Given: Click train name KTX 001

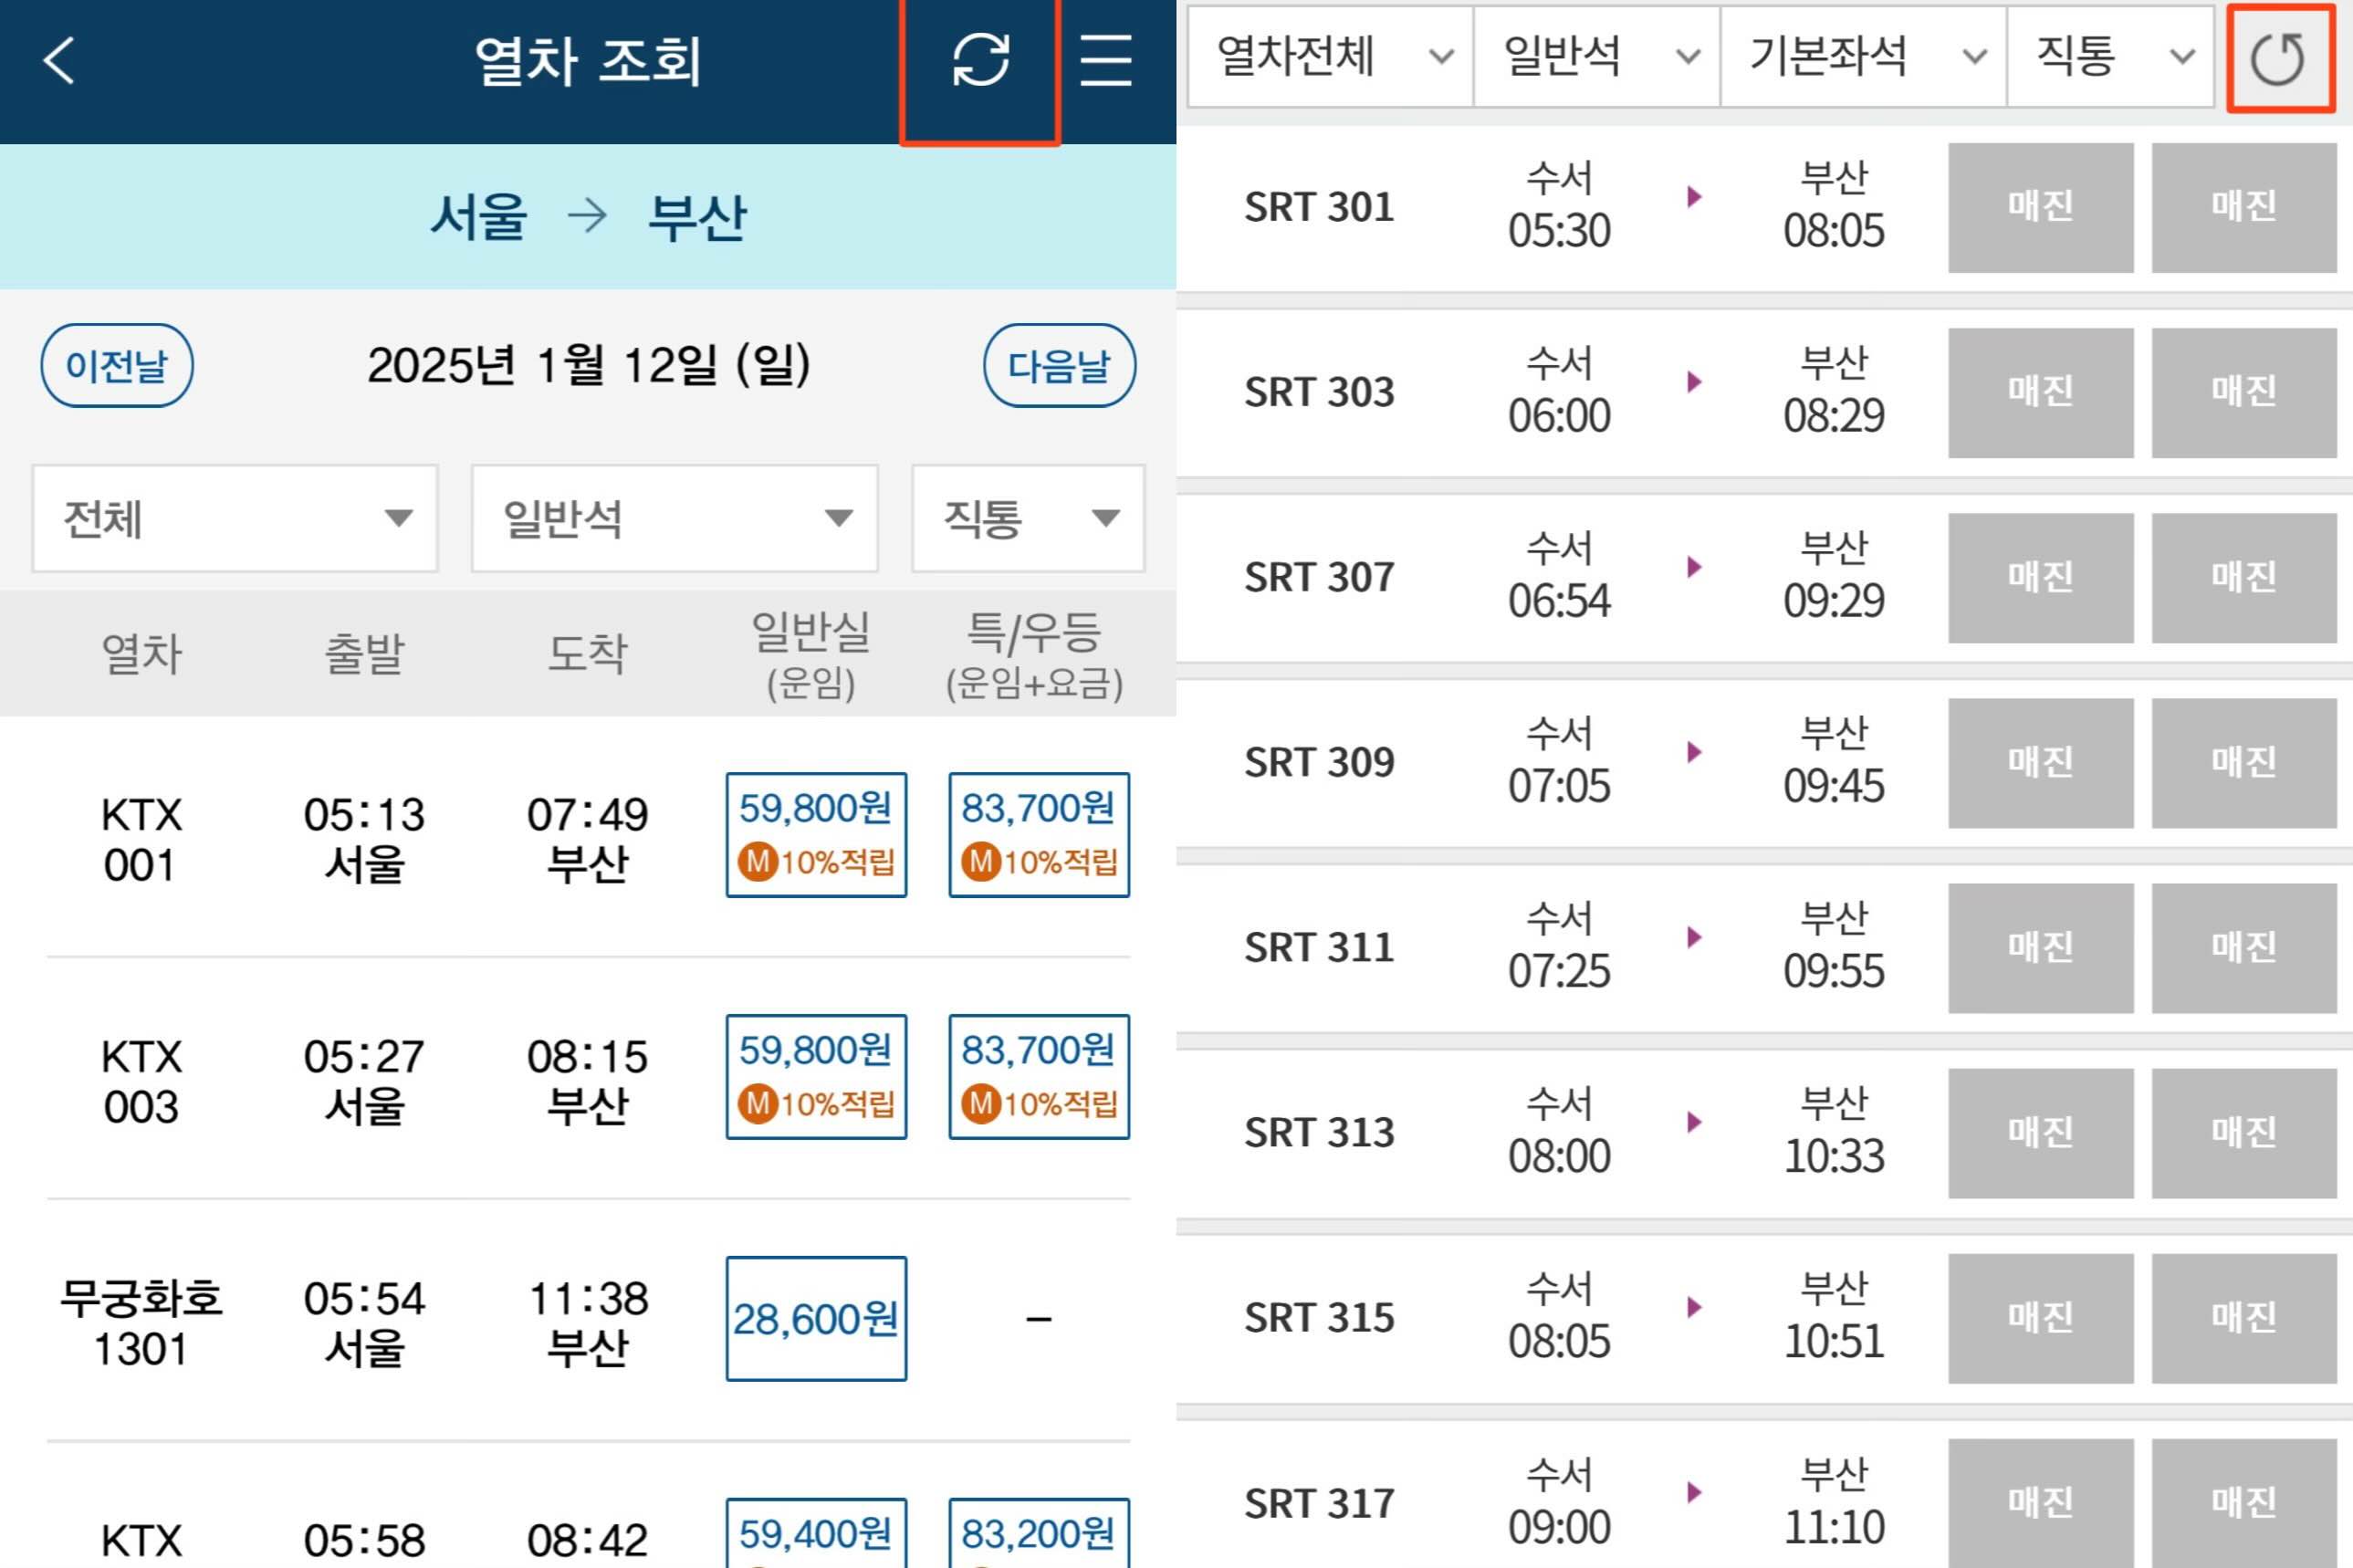Looking at the screenshot, I should (141, 840).
